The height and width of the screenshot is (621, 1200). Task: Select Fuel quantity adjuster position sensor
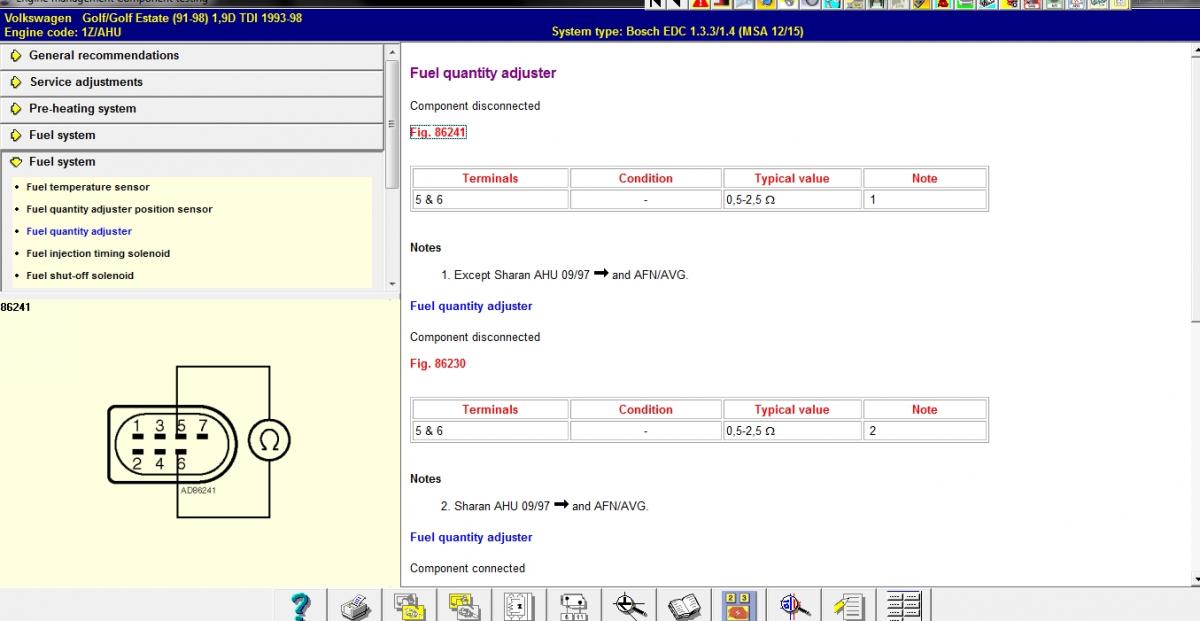click(x=119, y=209)
